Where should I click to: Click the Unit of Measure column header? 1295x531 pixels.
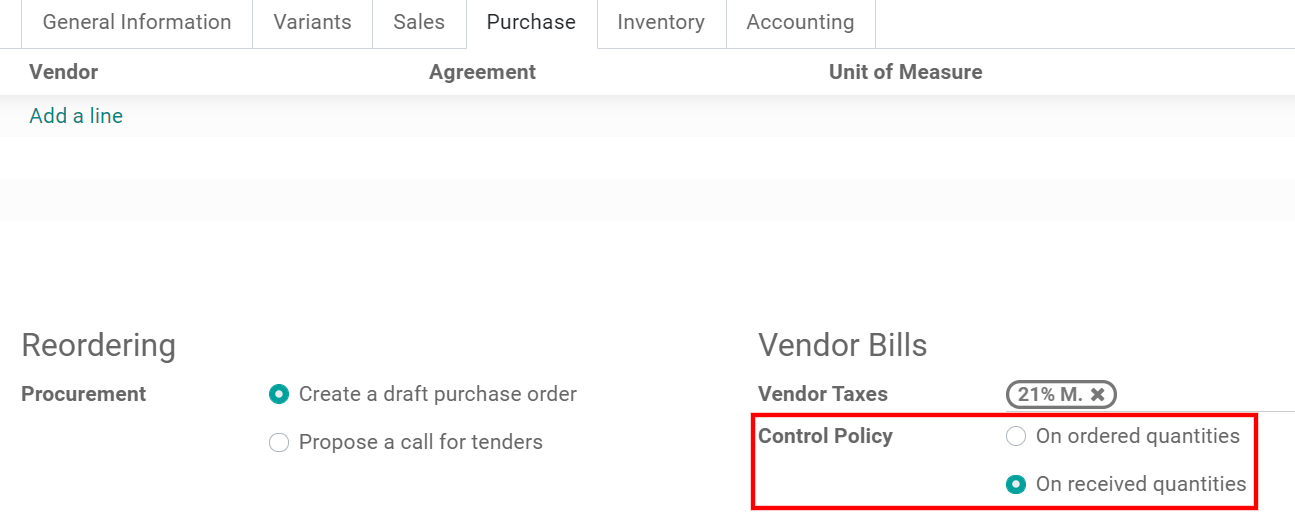click(905, 72)
